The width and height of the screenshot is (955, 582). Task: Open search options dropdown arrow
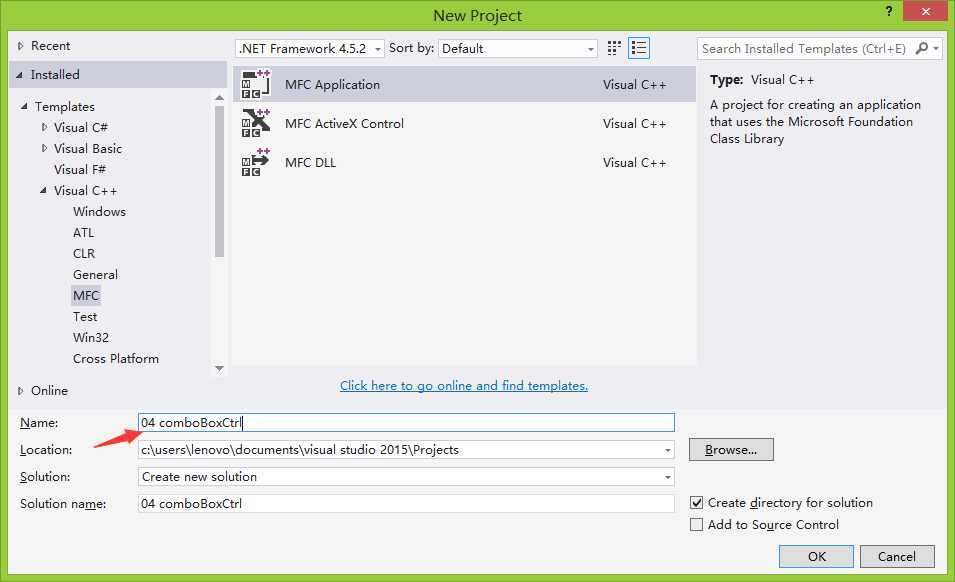pyautogui.click(x=936, y=48)
